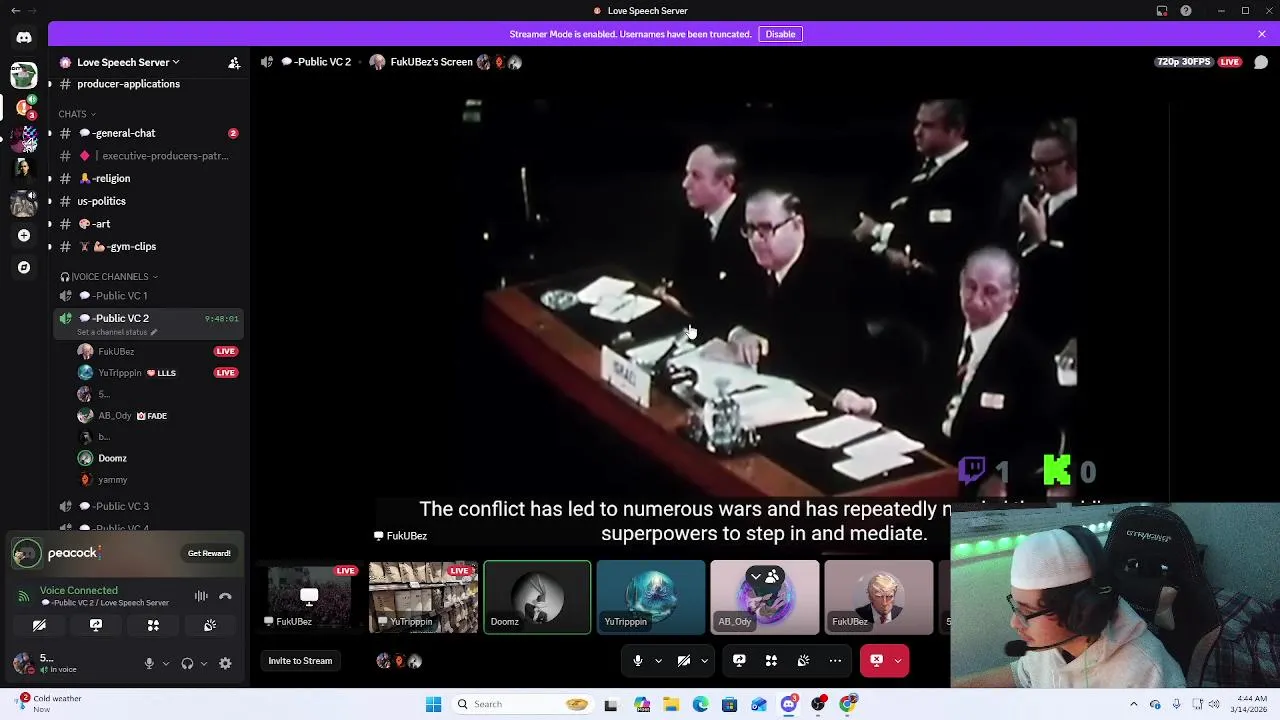Join the Public VC 1 voice channel
Screen dimensions: 1280x720
pyautogui.click(x=150, y=296)
